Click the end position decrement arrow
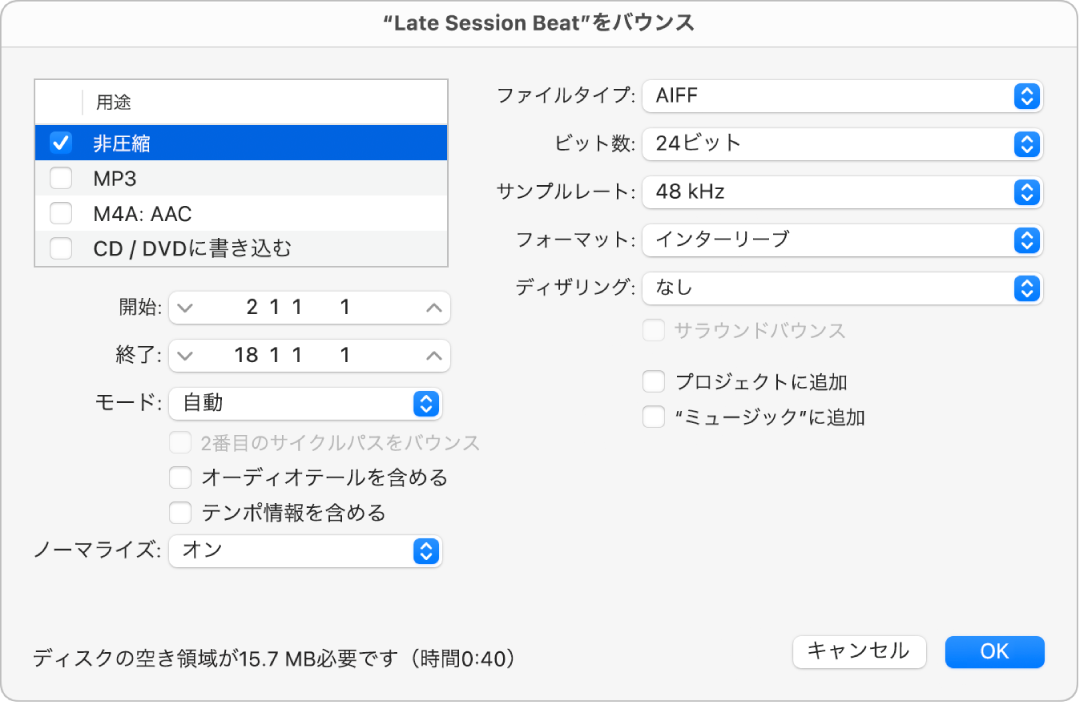This screenshot has width=1081, height=705. coord(185,355)
